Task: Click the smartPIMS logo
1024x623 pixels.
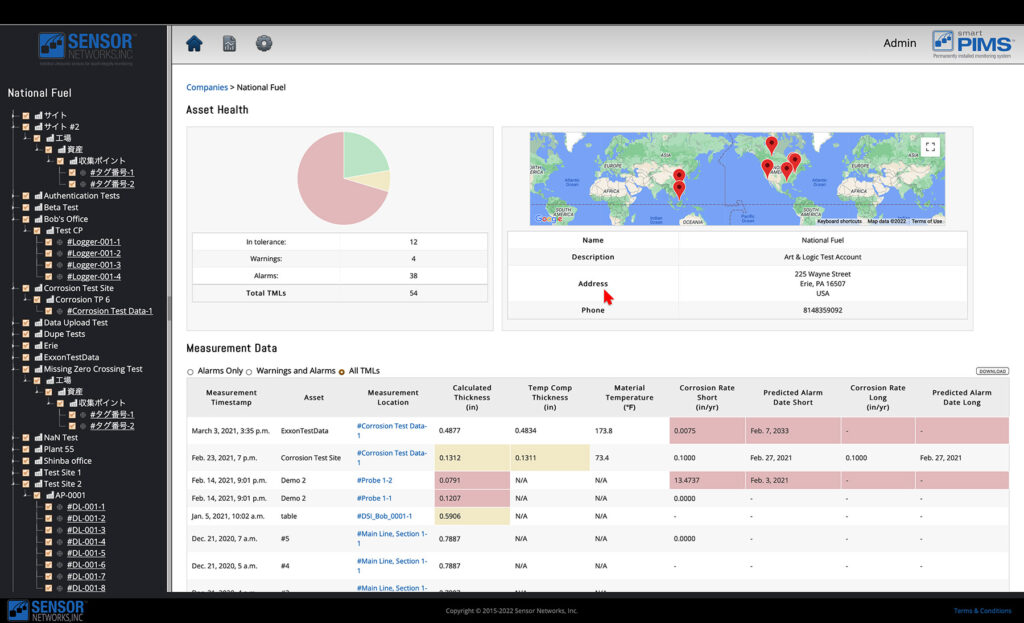Action: coord(972,44)
